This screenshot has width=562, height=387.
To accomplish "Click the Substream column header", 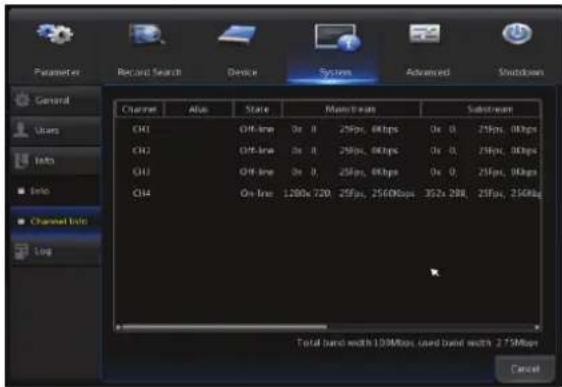I will (x=481, y=109).
